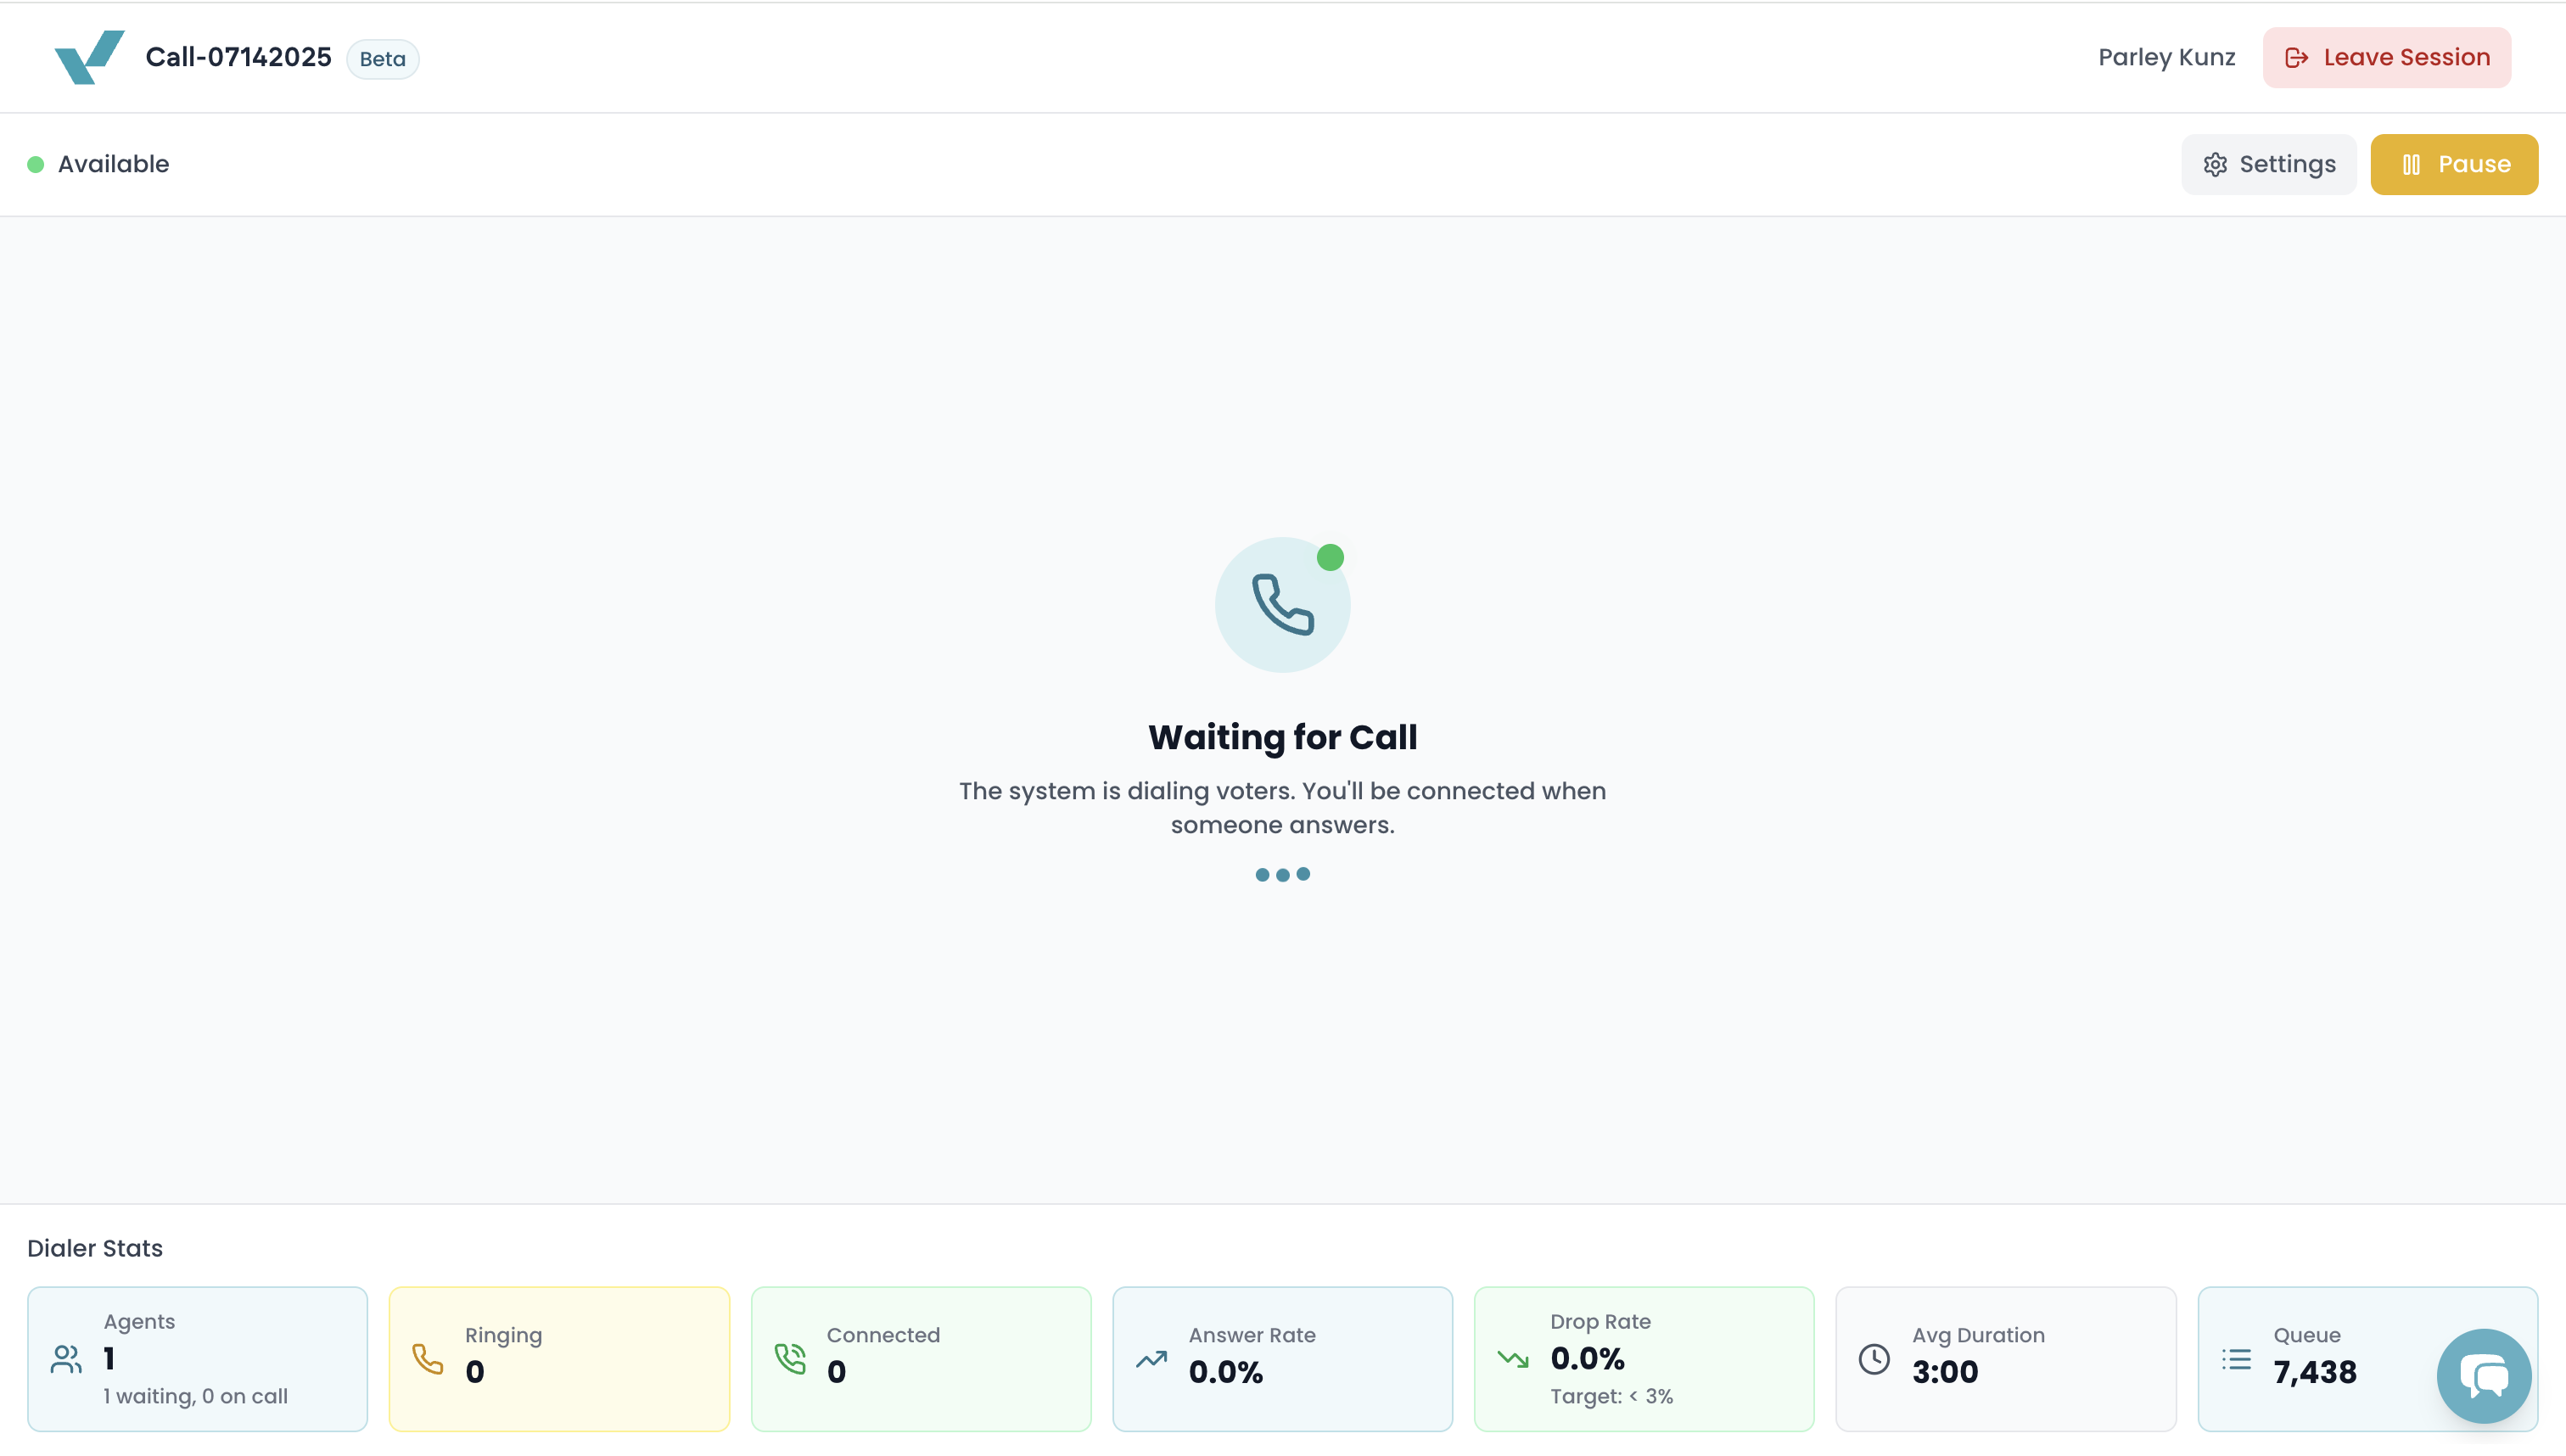The width and height of the screenshot is (2566, 1456).
Task: Click the Beta badge
Action: (x=383, y=59)
